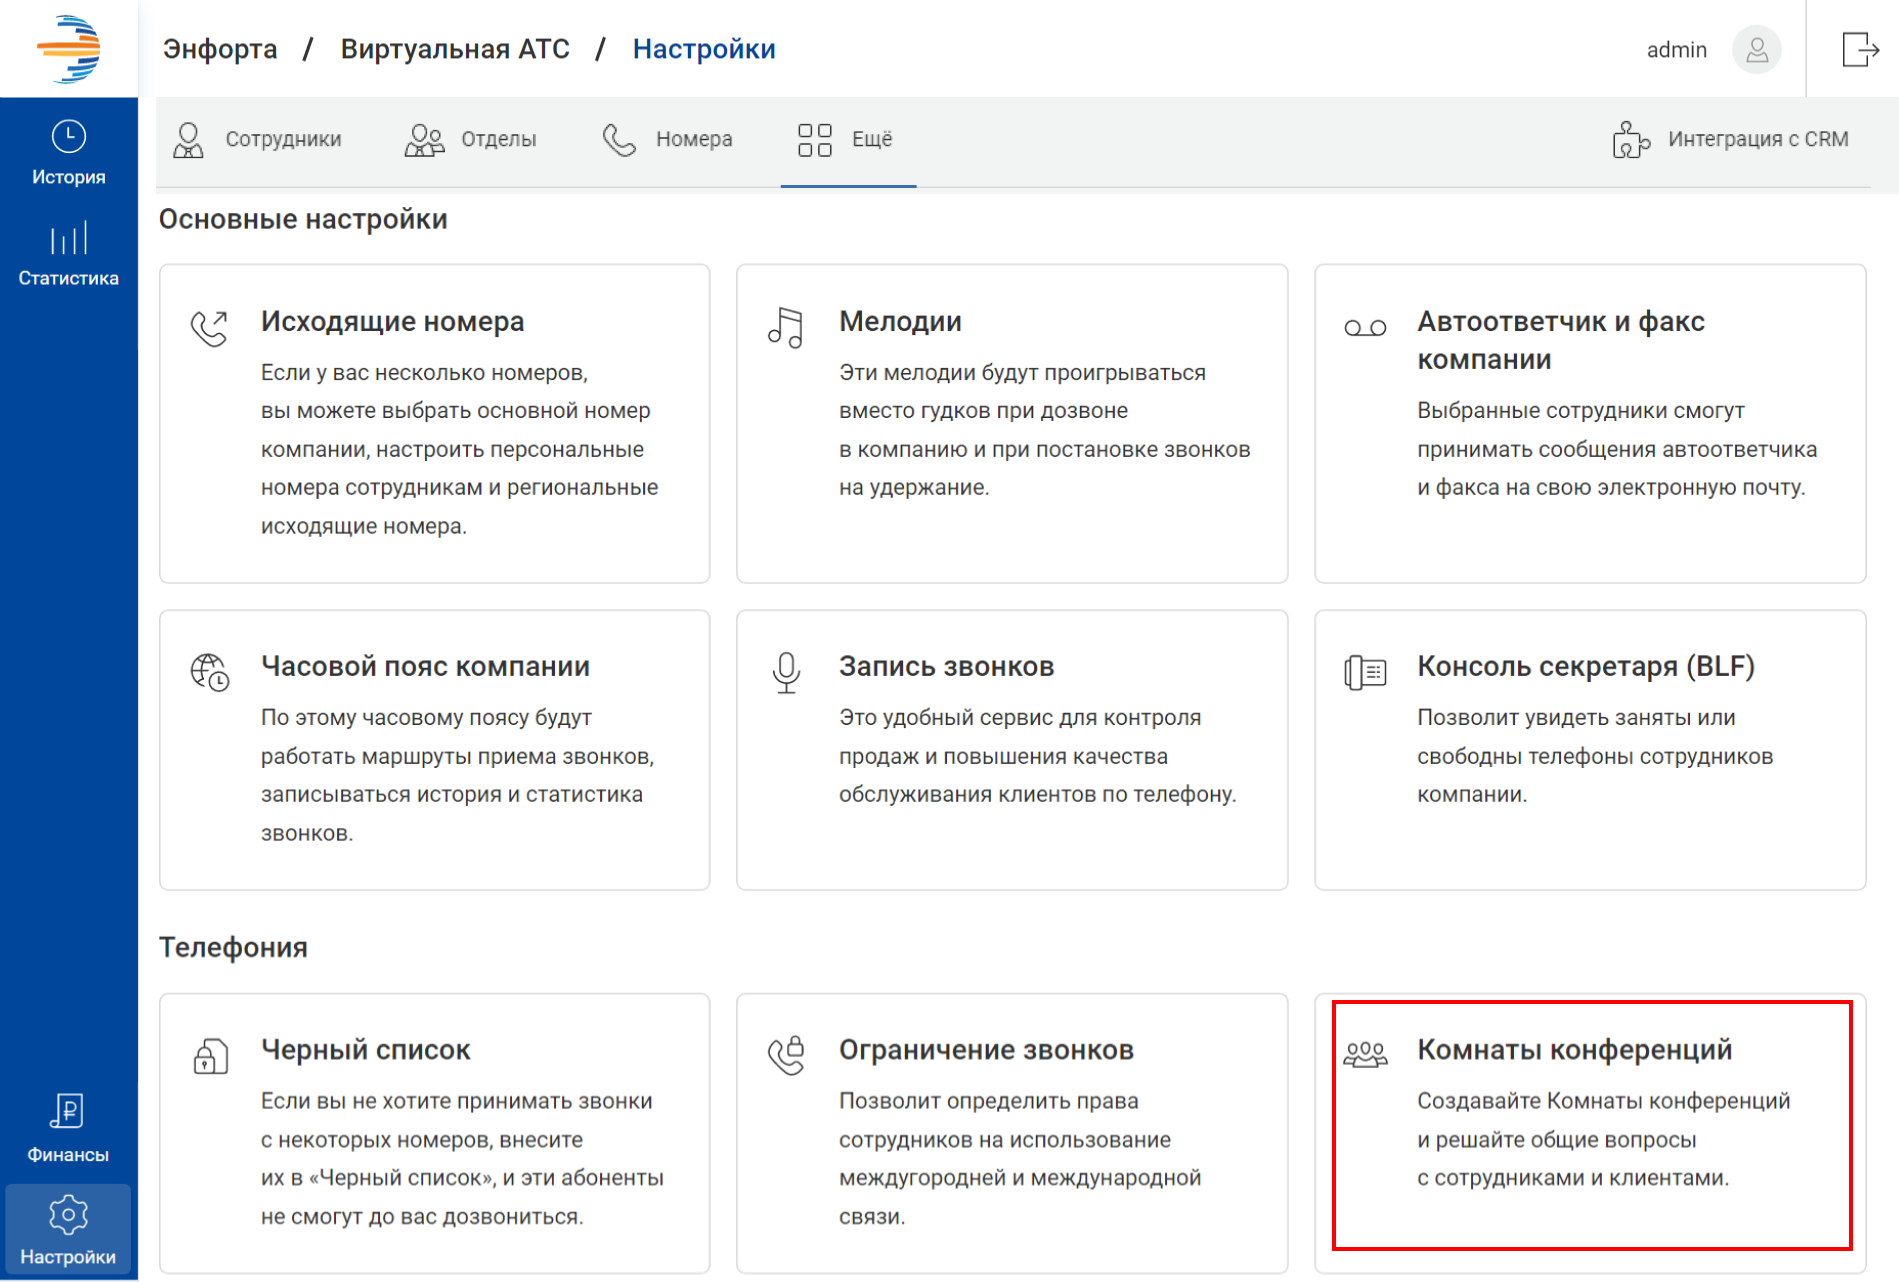Open Исходящие номера settings title
Viewport: 1899px width, 1282px height.
[392, 321]
